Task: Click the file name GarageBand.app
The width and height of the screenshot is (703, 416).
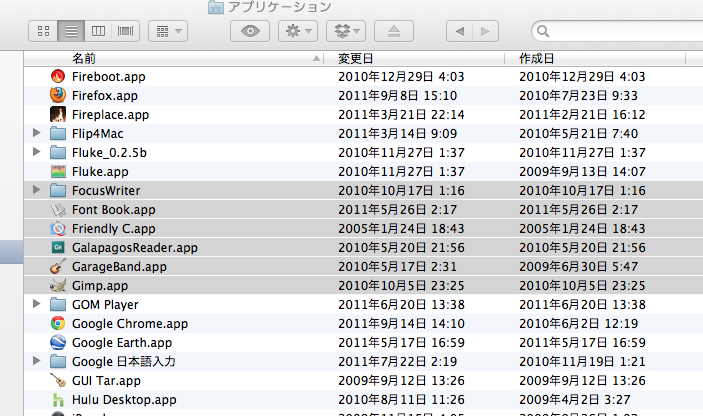Action: [119, 267]
